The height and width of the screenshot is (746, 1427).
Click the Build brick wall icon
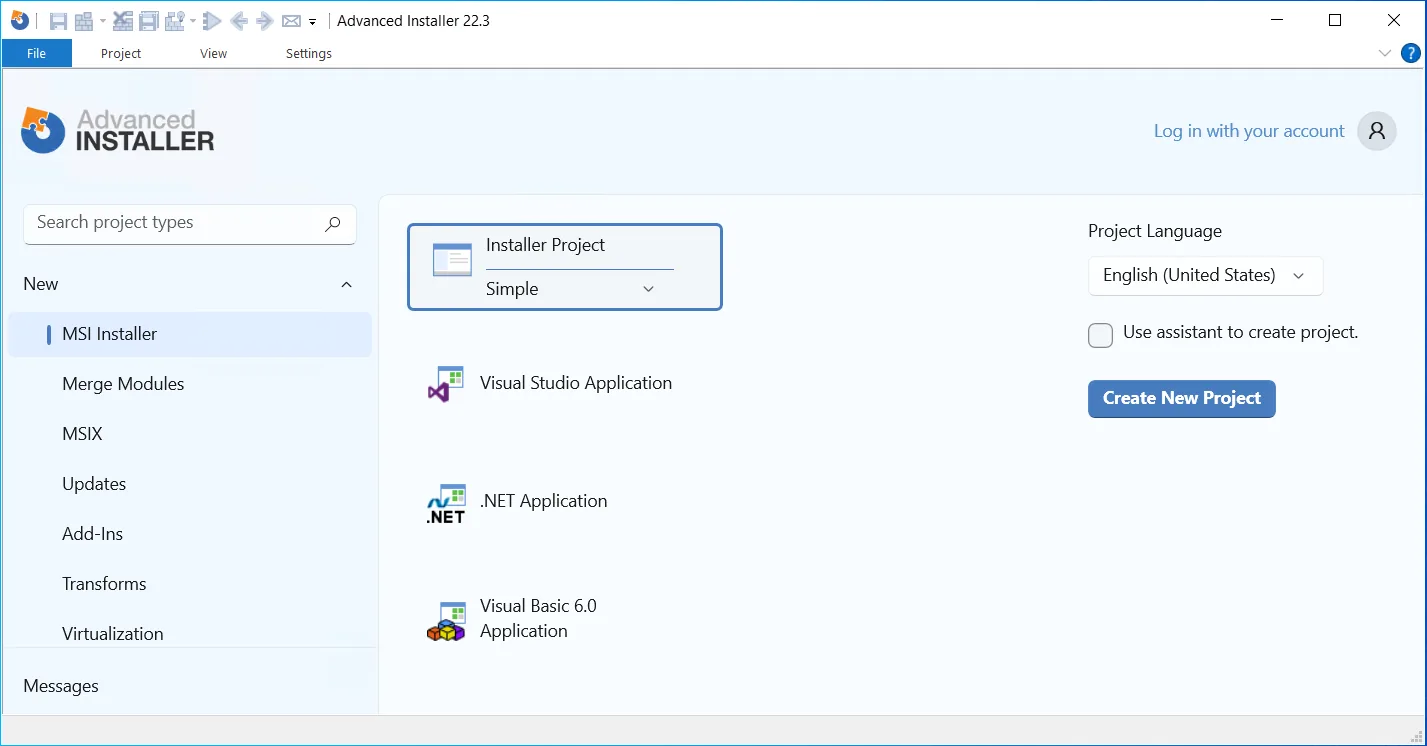[84, 21]
